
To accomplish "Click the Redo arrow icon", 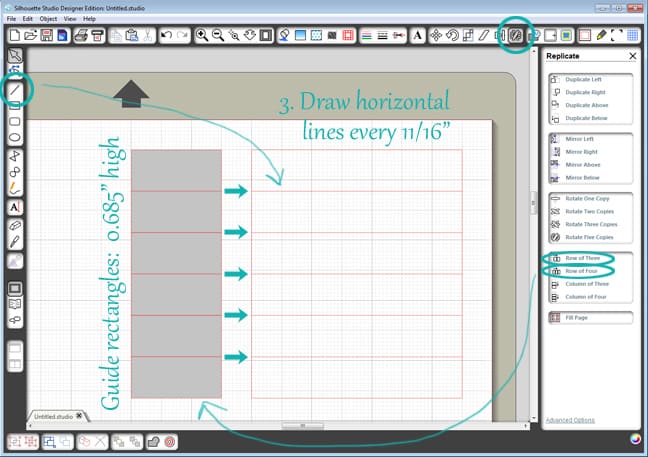I will [x=182, y=36].
